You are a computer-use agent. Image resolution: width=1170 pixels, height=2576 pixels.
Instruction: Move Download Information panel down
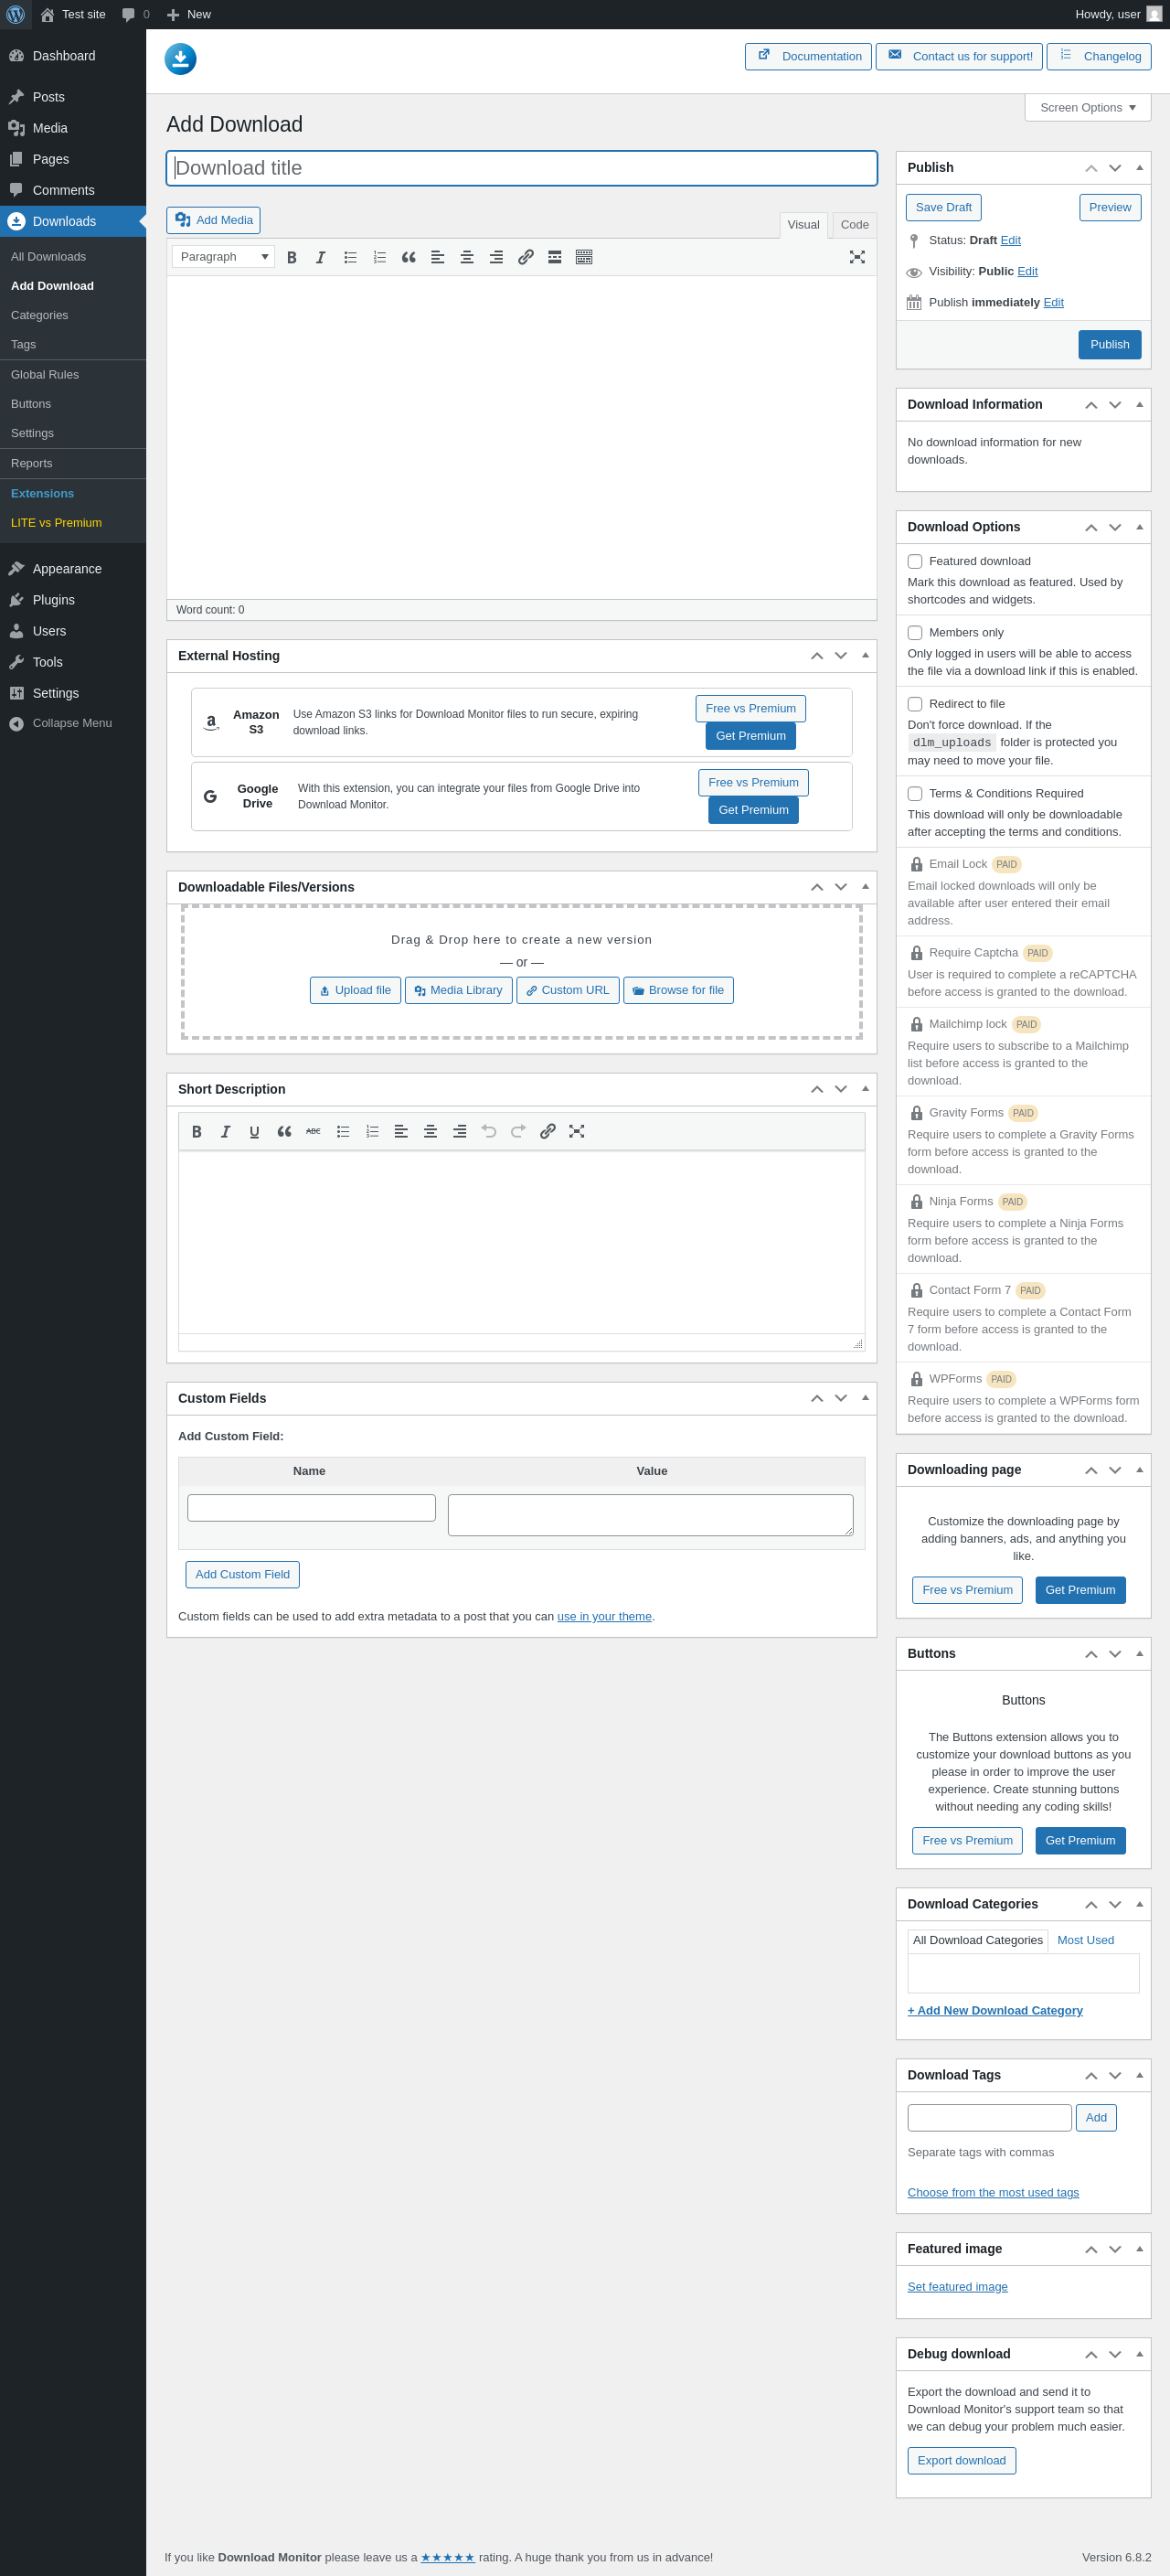pos(1115,405)
